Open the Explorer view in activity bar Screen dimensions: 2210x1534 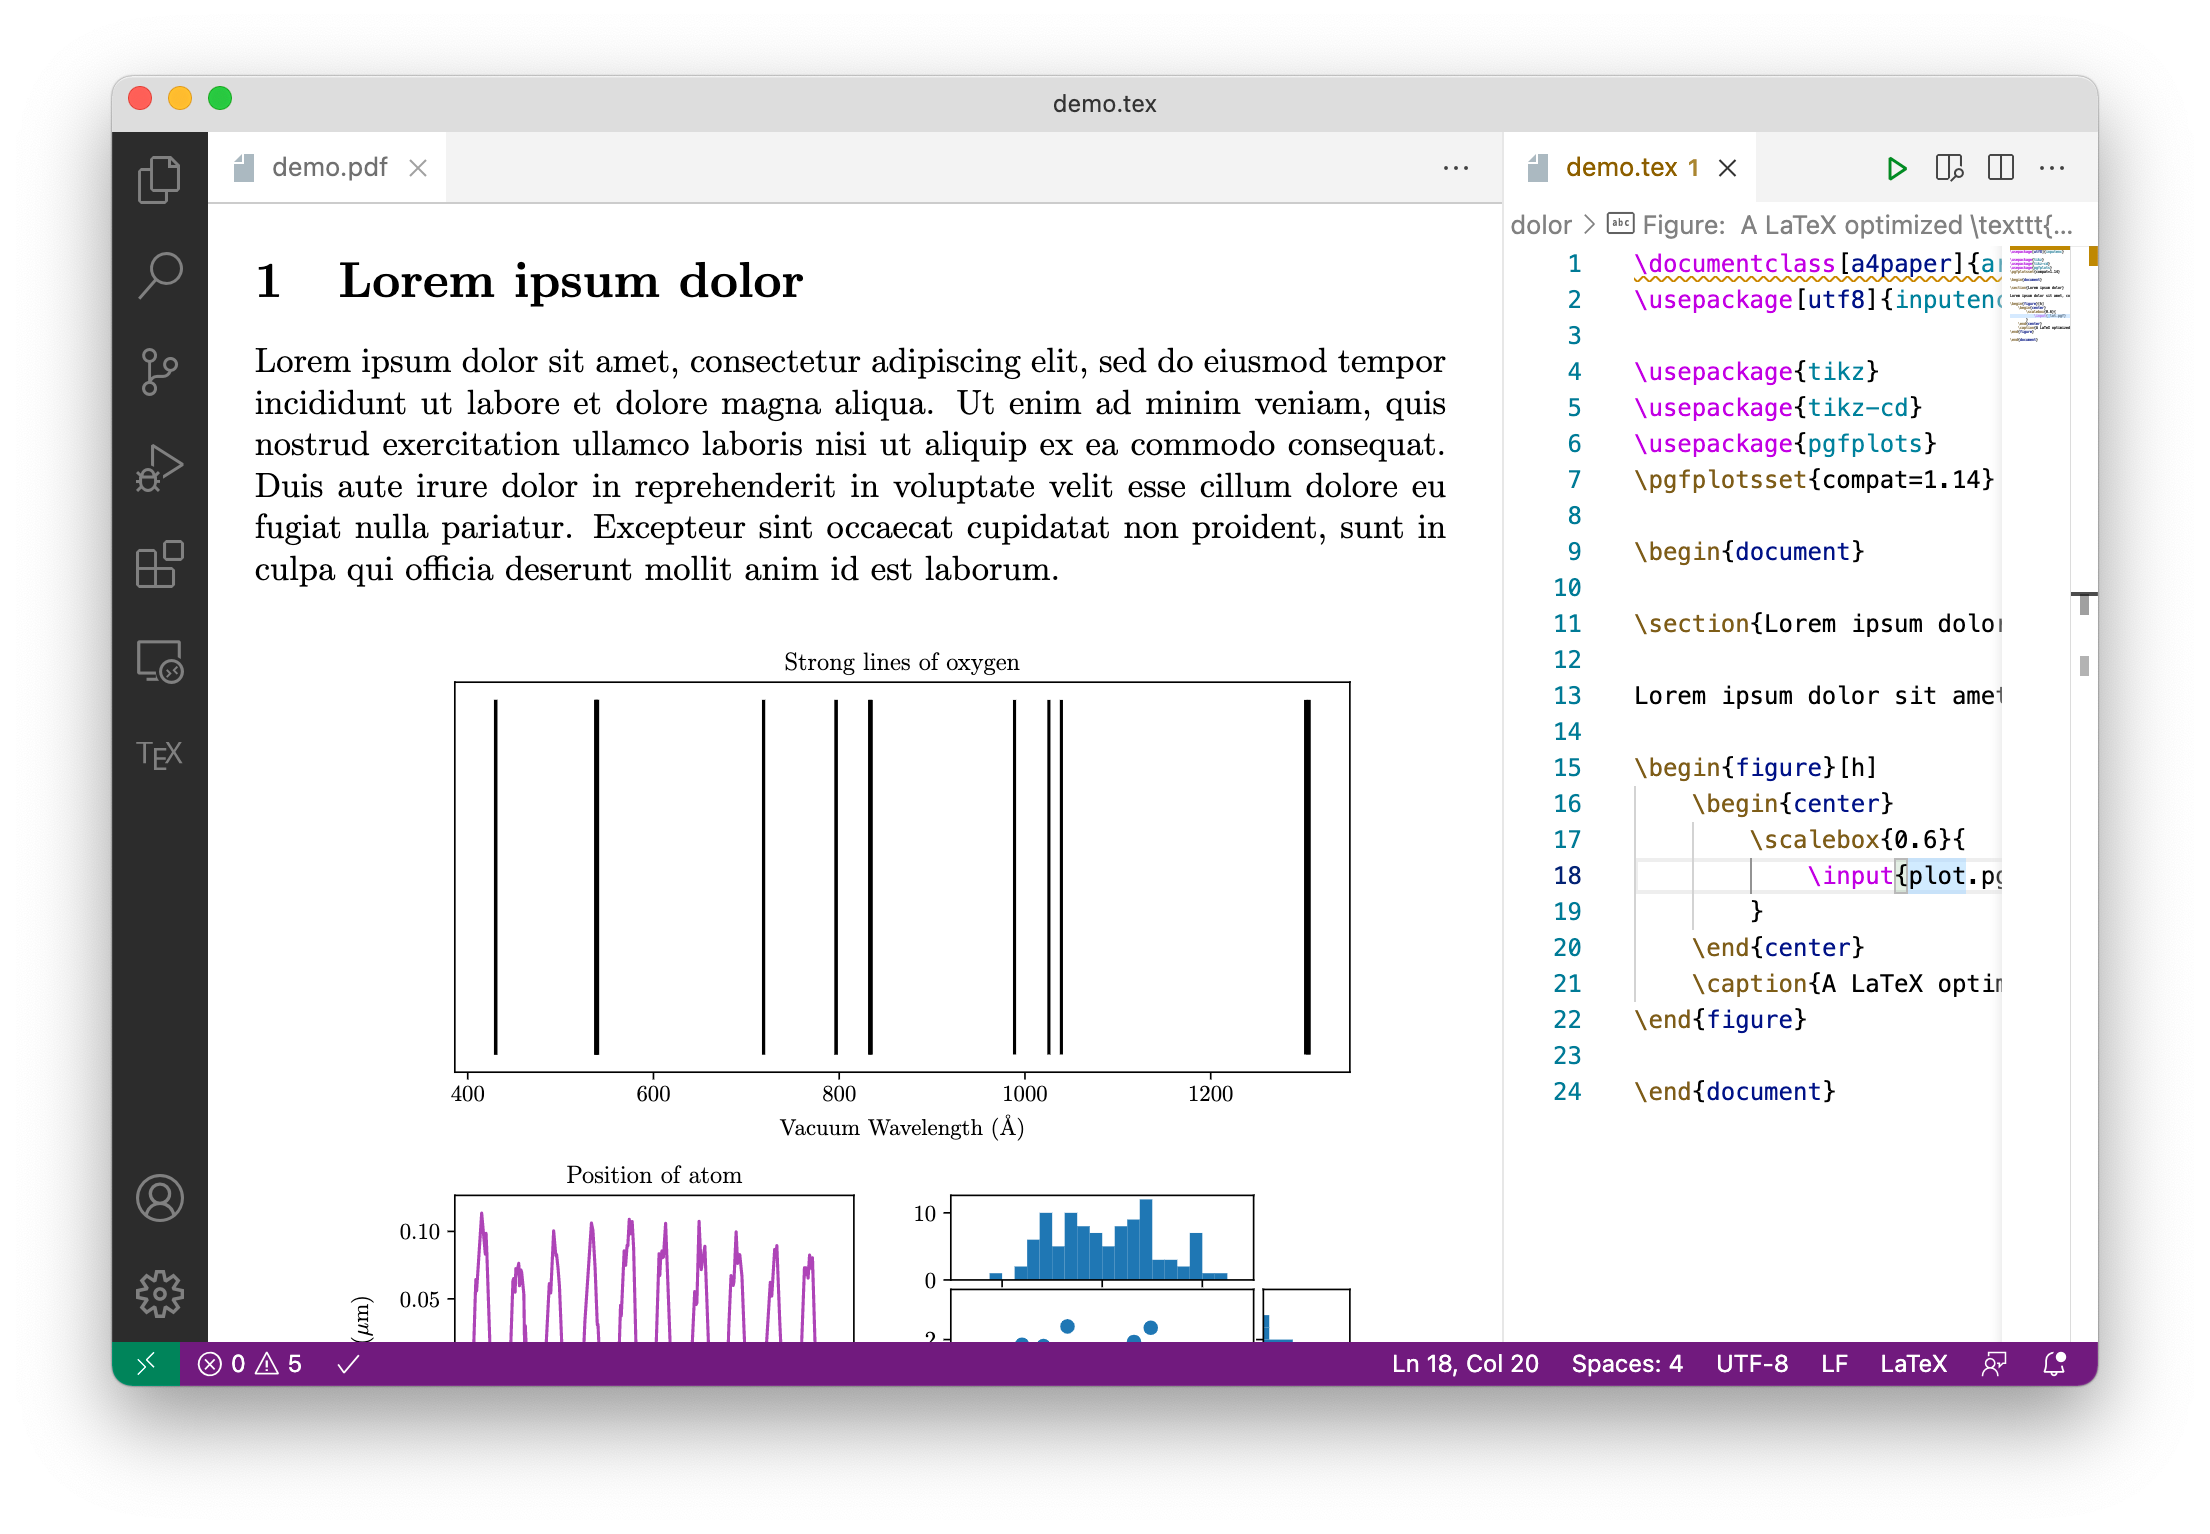pos(159,179)
